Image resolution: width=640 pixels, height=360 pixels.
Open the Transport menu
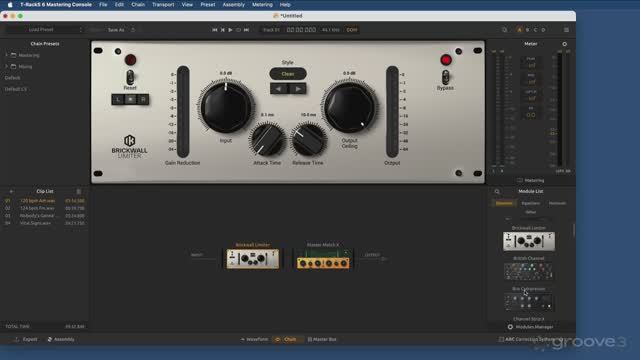coord(163,5)
